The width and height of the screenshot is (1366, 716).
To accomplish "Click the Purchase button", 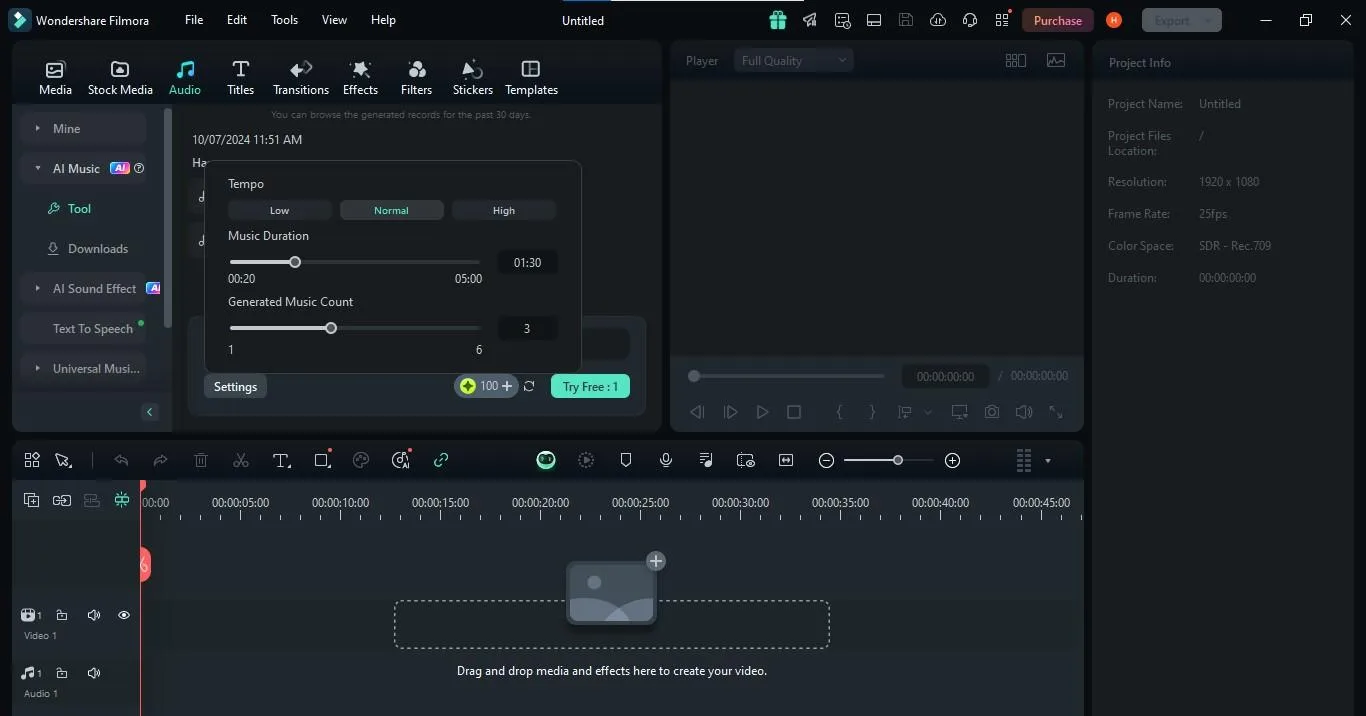I will 1057,20.
